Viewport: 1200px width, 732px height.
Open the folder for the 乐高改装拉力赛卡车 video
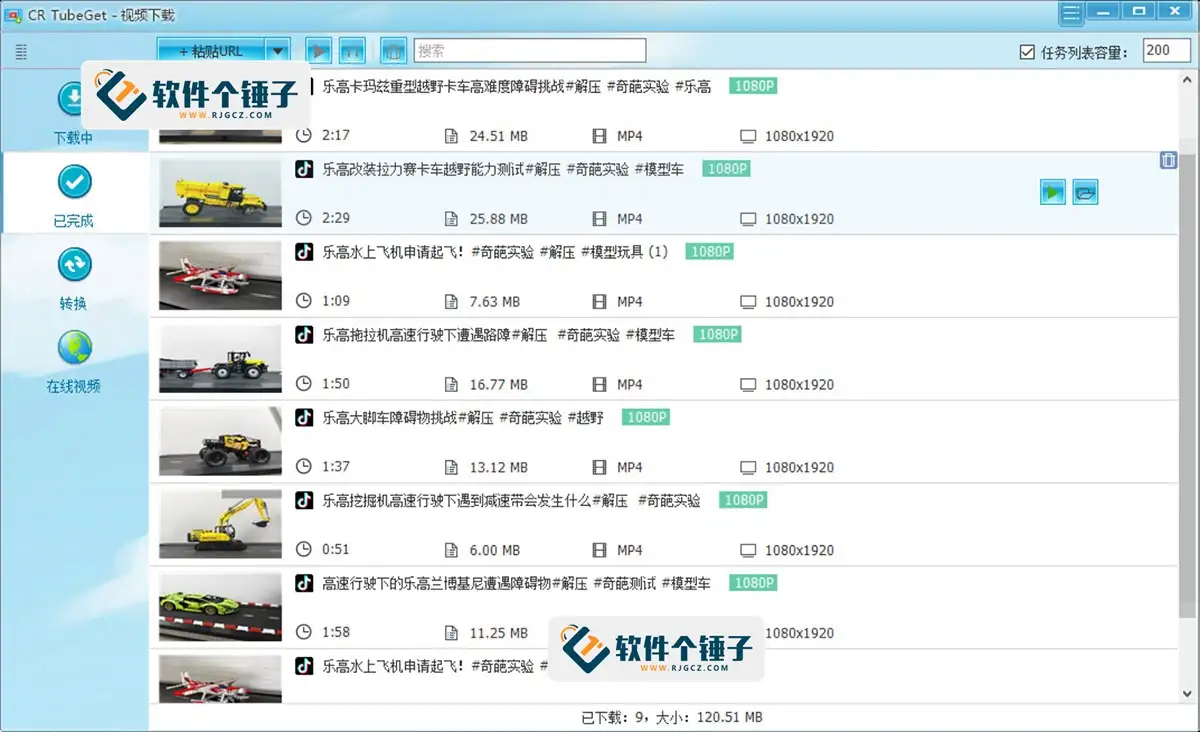click(1086, 191)
